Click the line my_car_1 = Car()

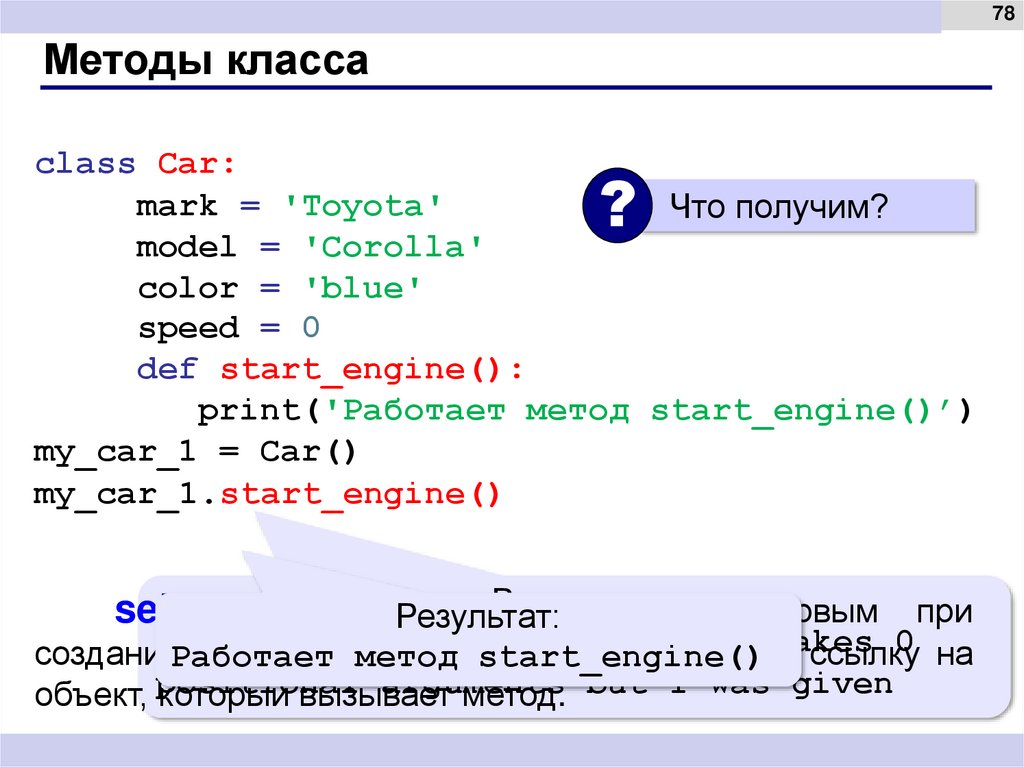click(x=195, y=452)
